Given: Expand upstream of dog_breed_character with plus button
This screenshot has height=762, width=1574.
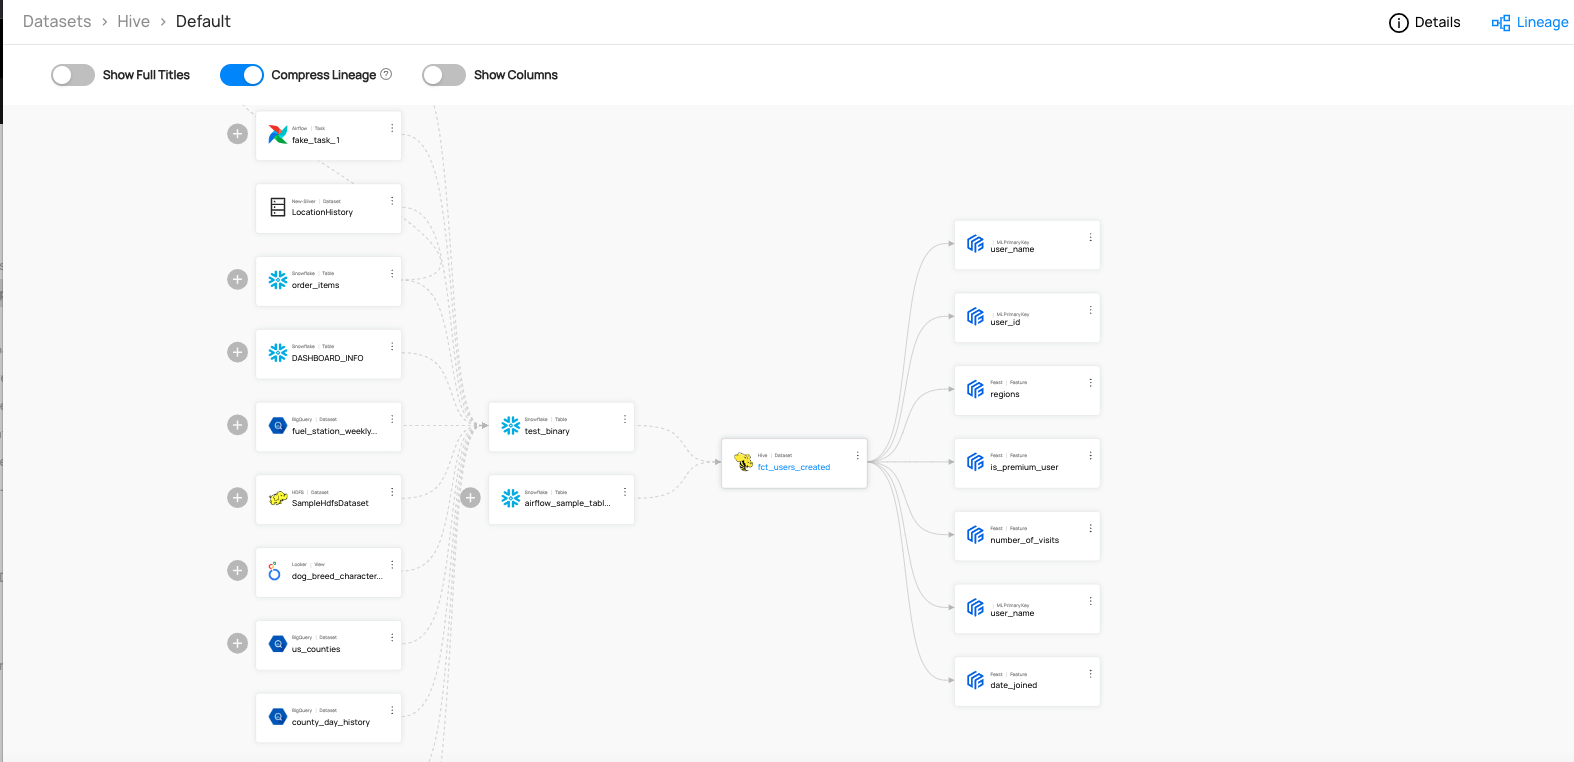Looking at the screenshot, I should coord(237,571).
